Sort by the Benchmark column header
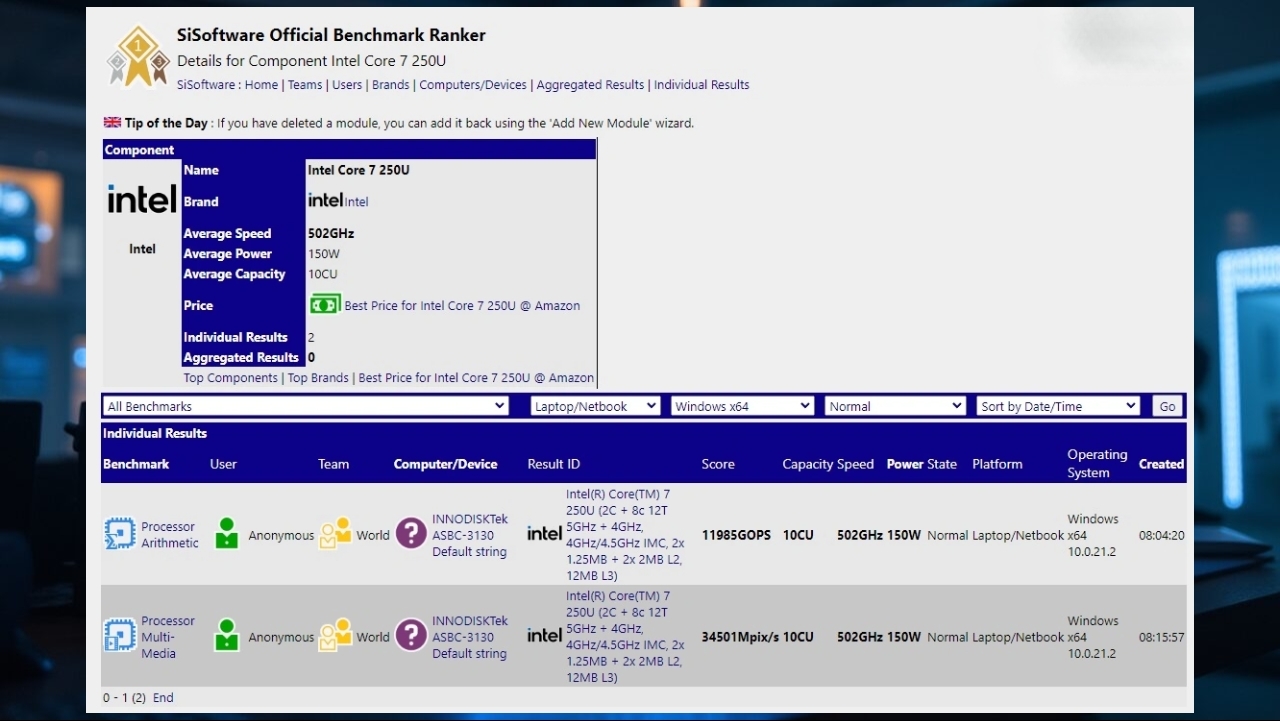Viewport: 1280px width, 721px height. point(136,464)
